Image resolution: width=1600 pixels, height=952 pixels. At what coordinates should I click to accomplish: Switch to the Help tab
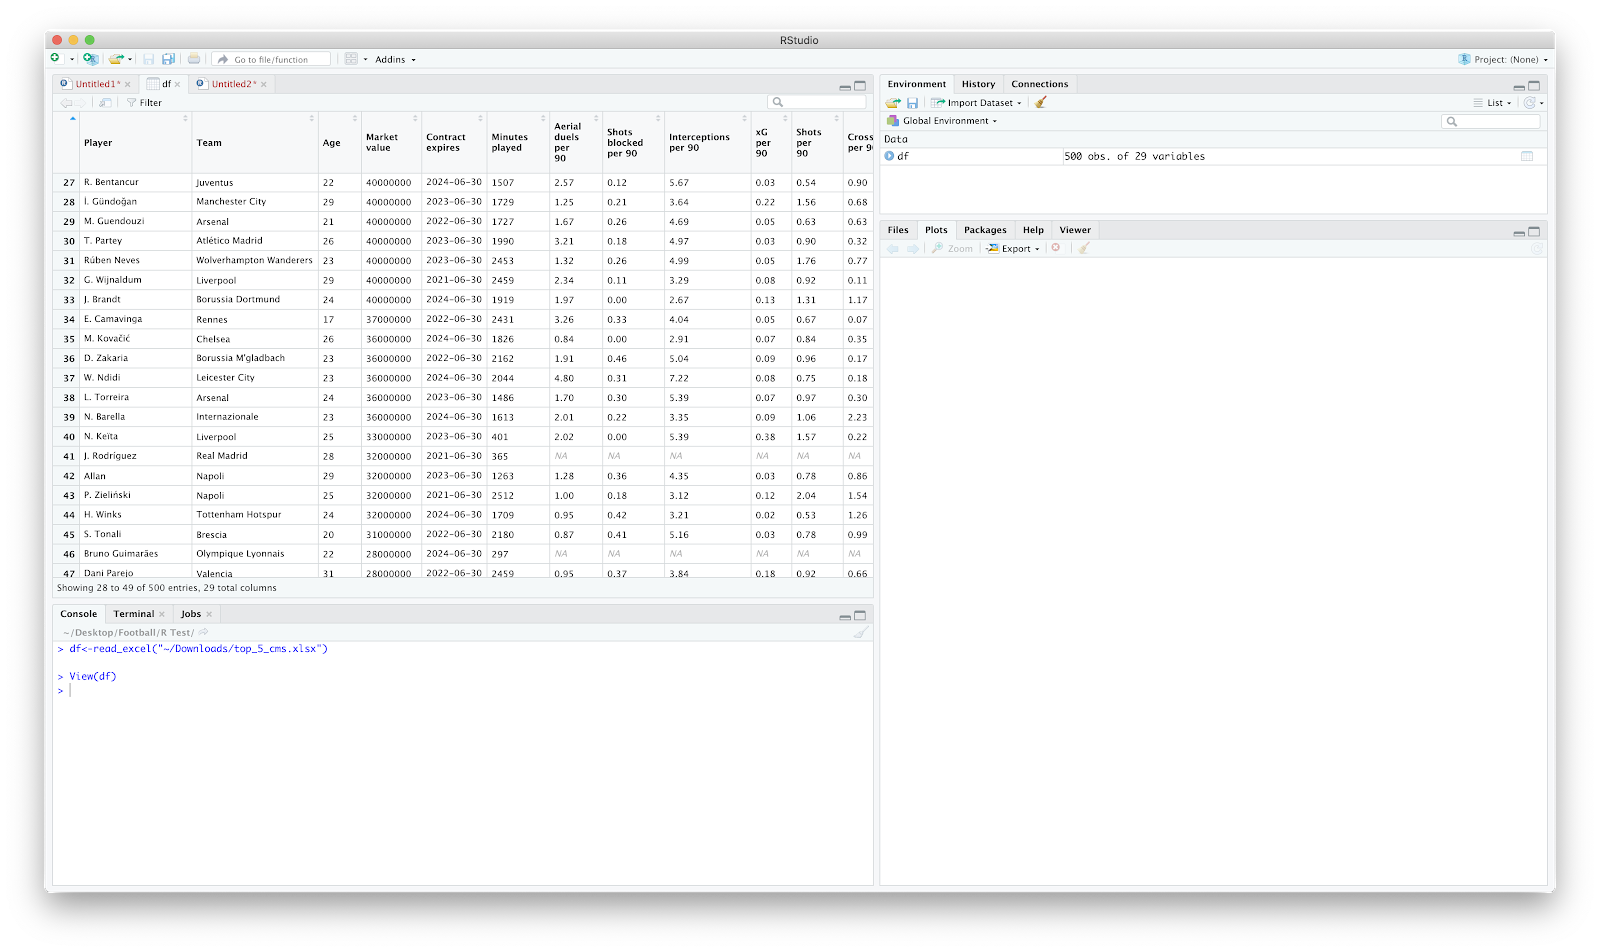pyautogui.click(x=1033, y=230)
